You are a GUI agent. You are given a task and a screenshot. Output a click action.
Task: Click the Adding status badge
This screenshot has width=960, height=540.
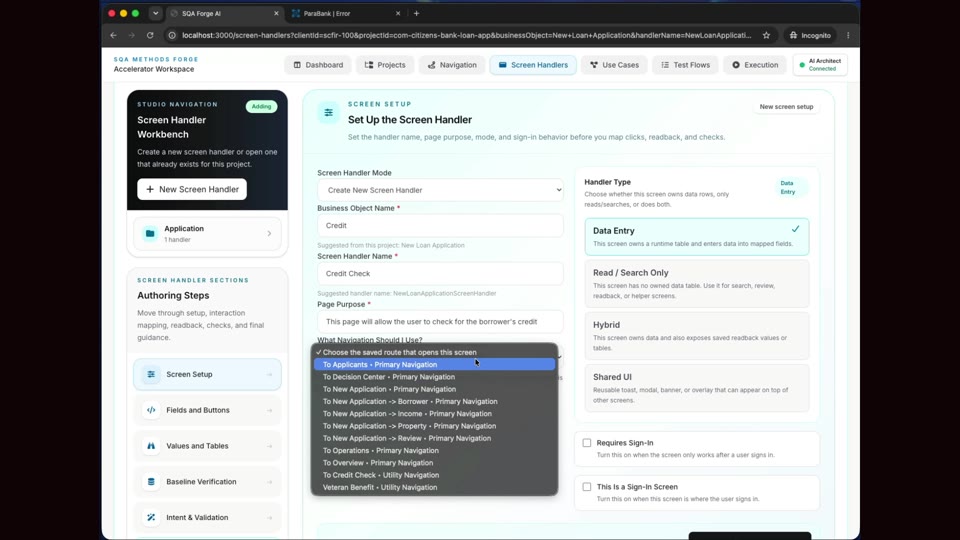tap(261, 107)
